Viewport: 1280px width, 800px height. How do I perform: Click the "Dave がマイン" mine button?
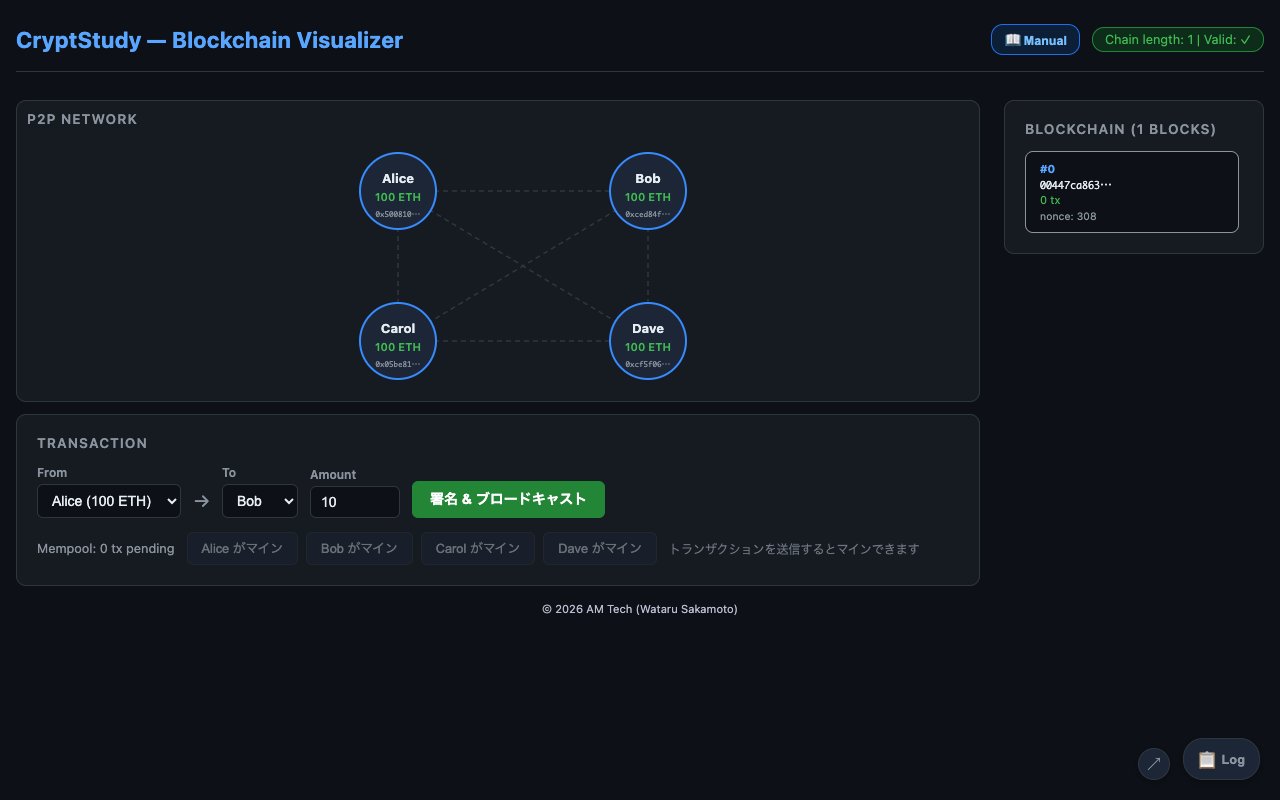click(599, 549)
